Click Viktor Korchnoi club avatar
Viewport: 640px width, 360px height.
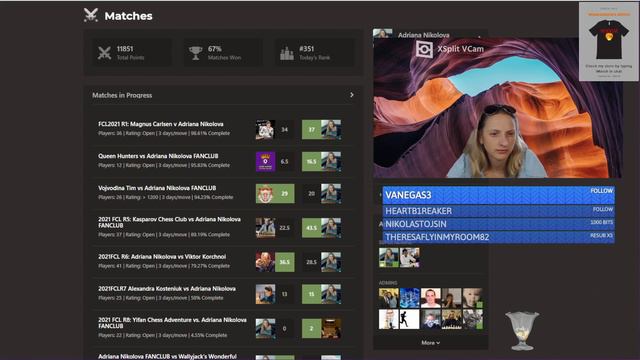tap(265, 262)
